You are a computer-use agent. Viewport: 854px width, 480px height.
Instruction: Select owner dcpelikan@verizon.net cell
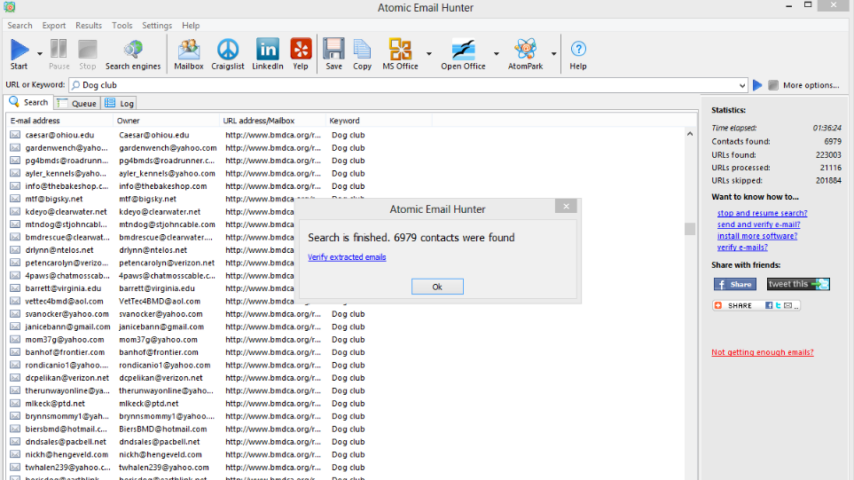(161, 378)
